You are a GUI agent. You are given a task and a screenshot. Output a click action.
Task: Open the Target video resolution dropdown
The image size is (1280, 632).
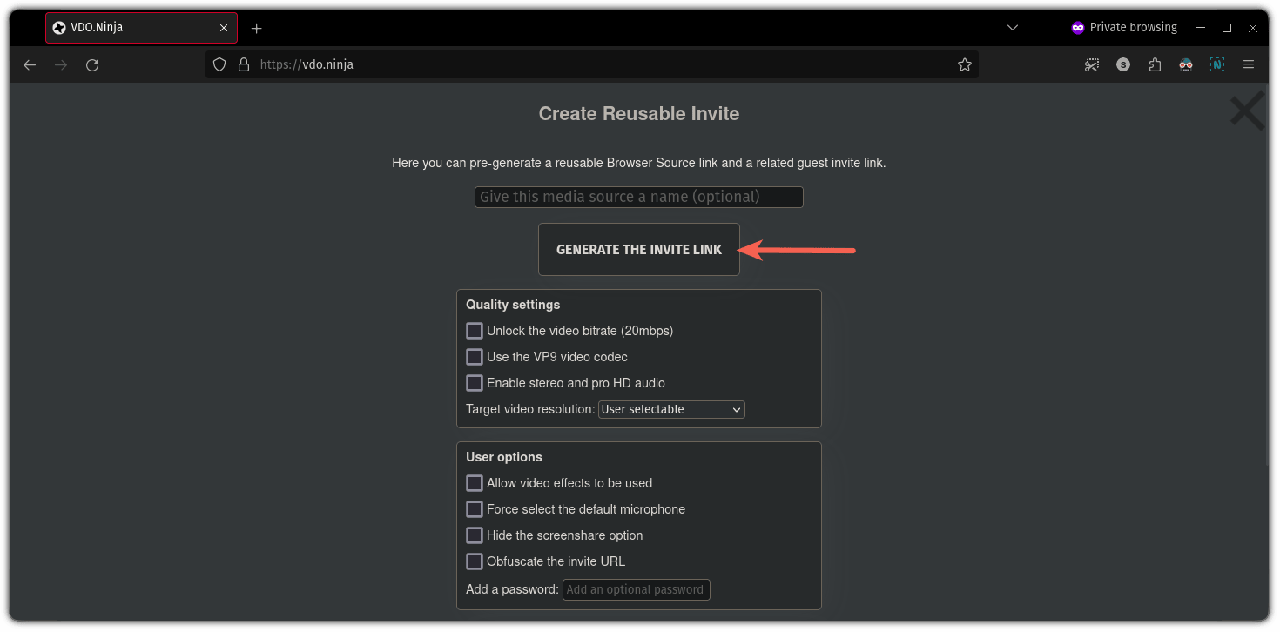click(x=671, y=410)
